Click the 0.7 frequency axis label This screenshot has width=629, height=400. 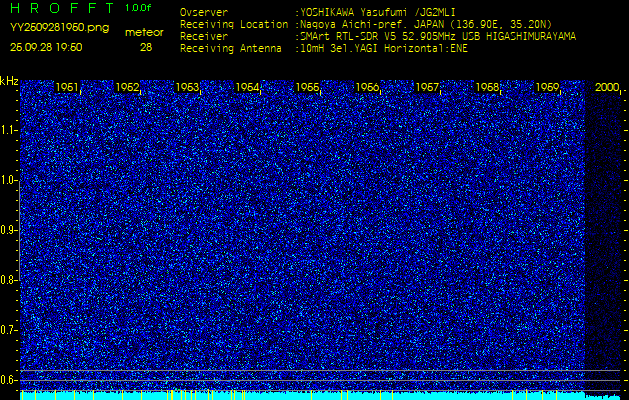pyautogui.click(x=8, y=330)
